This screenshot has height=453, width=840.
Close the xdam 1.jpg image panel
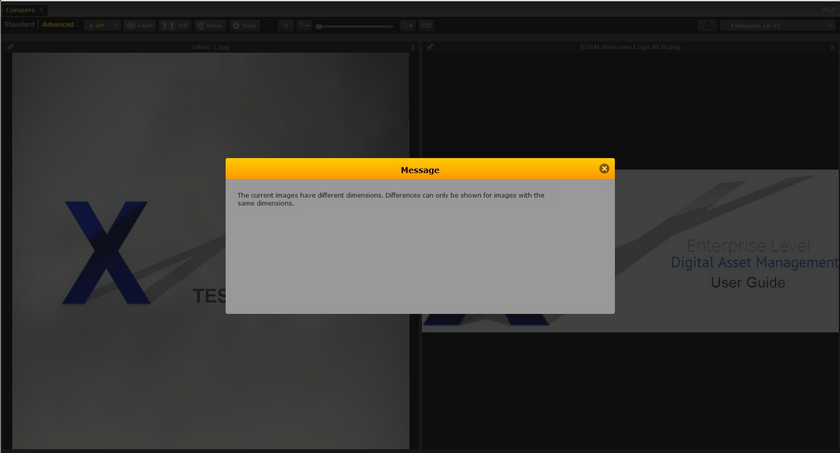coord(412,47)
